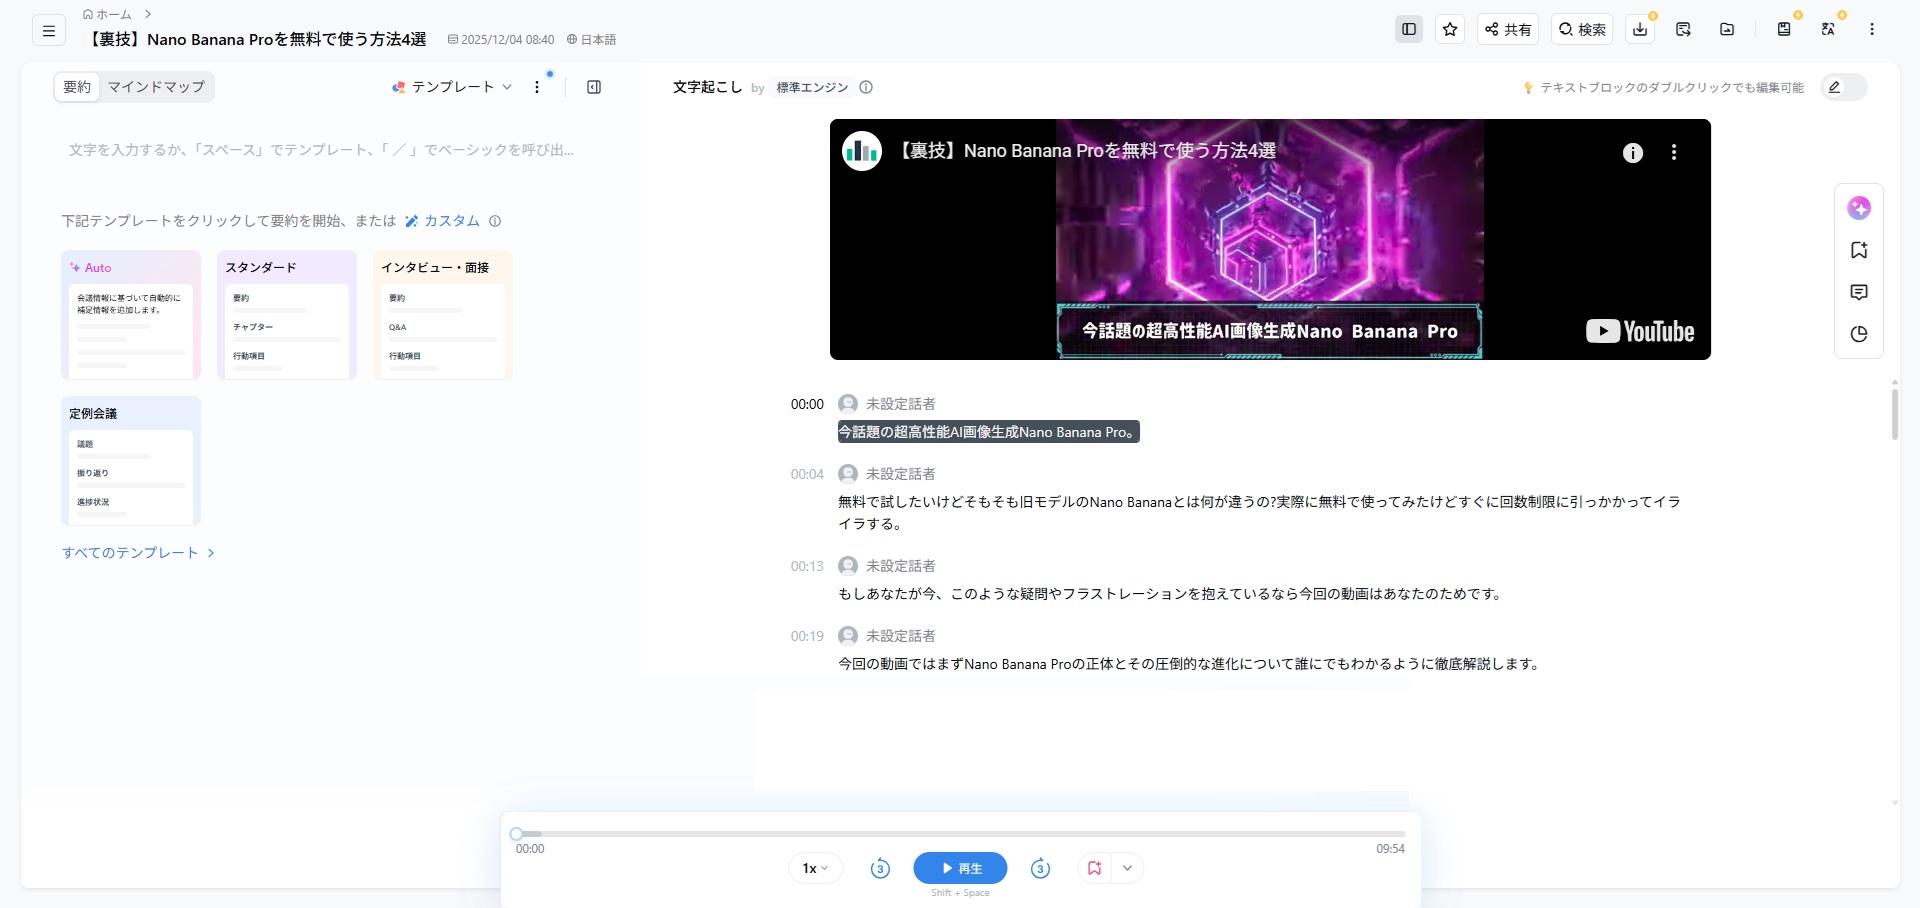Open the comments icon in right sidebar

point(1859,292)
